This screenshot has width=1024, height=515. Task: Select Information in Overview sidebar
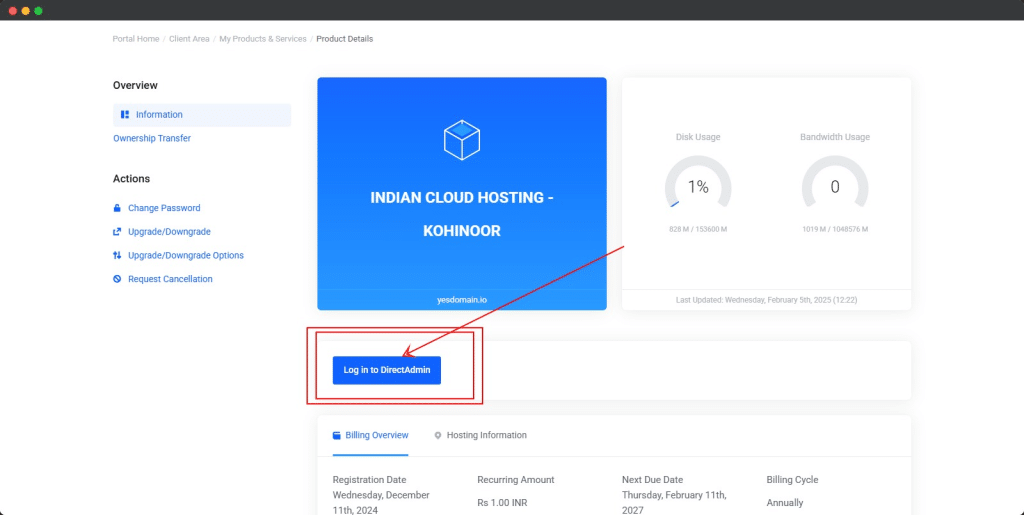point(202,115)
